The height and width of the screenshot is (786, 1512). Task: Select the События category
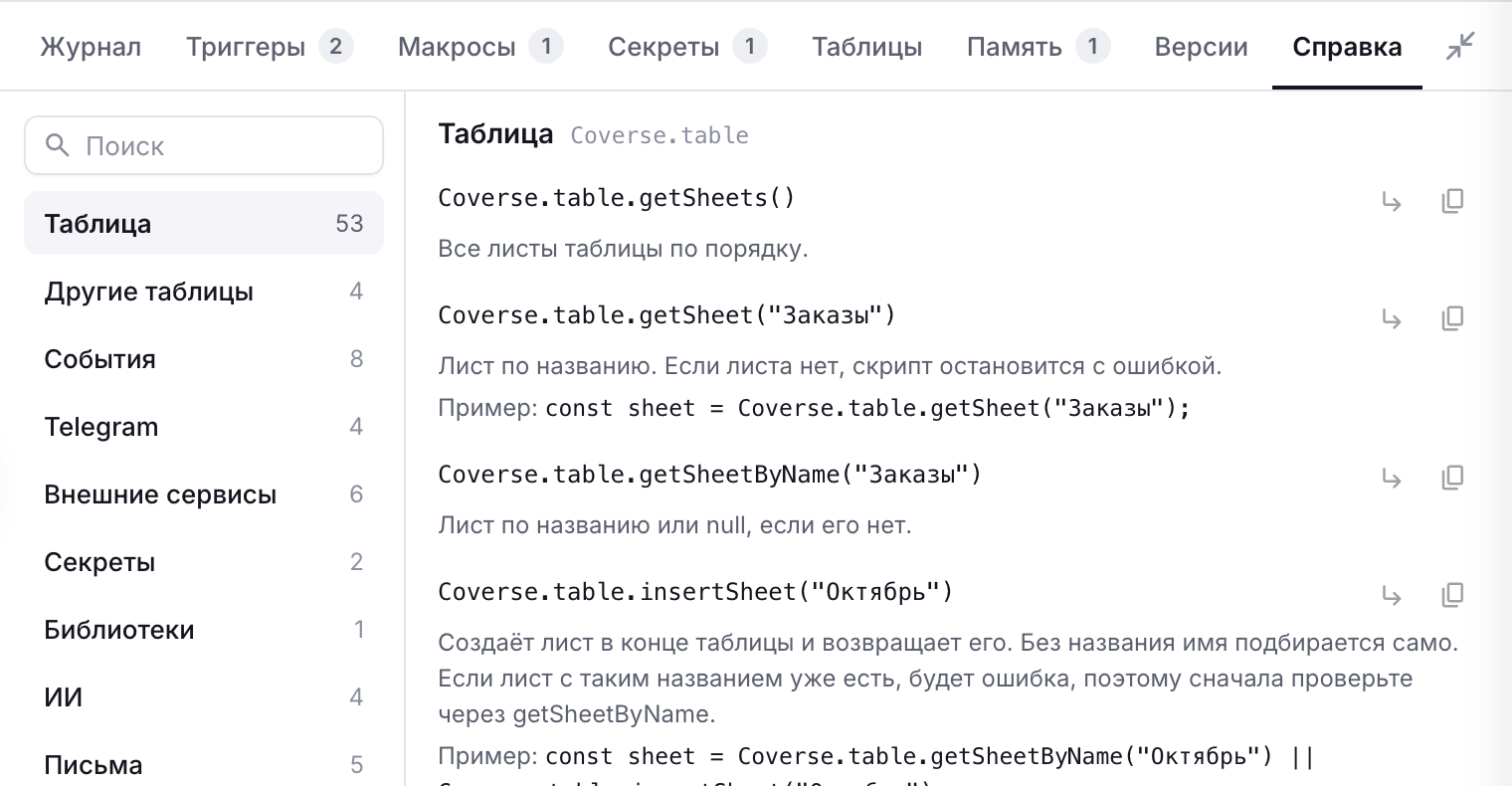pyautogui.click(x=204, y=359)
